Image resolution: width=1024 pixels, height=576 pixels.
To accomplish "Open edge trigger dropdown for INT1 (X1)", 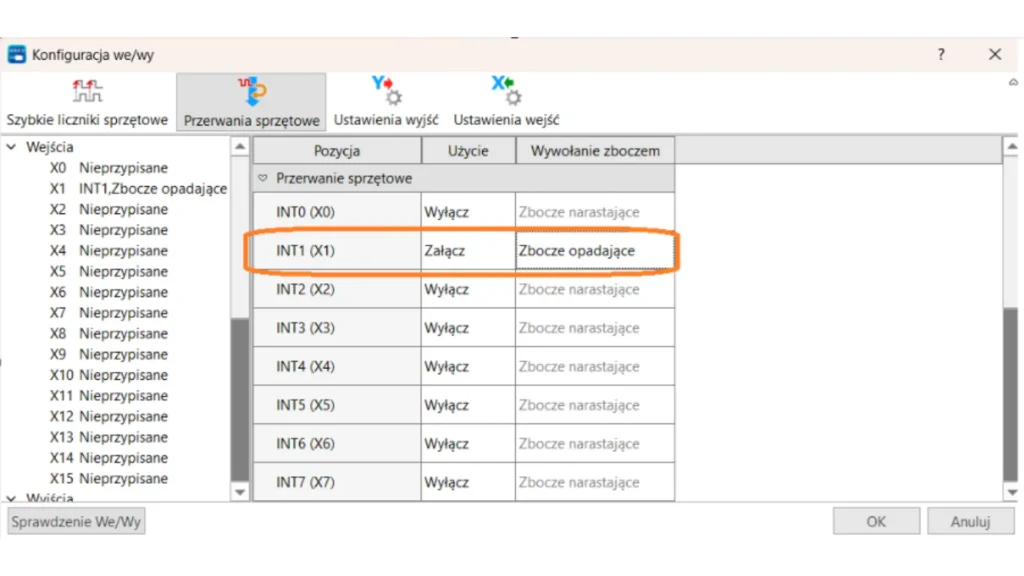I will tap(595, 251).
